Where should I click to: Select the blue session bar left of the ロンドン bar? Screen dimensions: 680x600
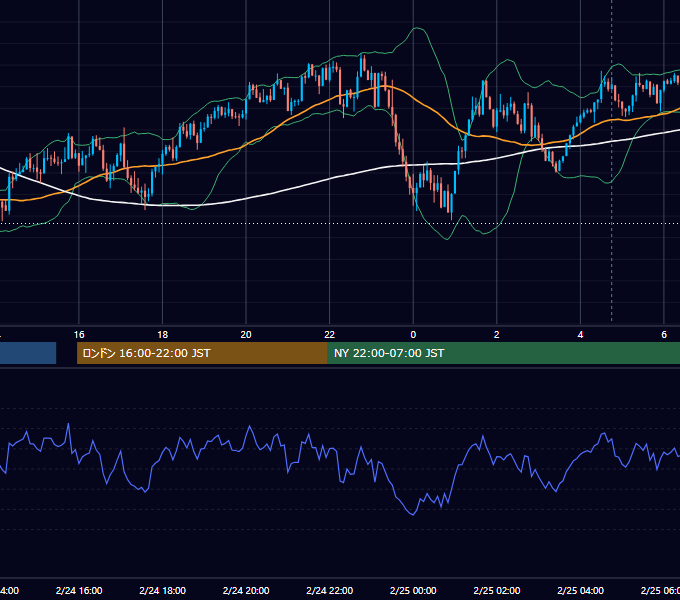[x=28, y=353]
